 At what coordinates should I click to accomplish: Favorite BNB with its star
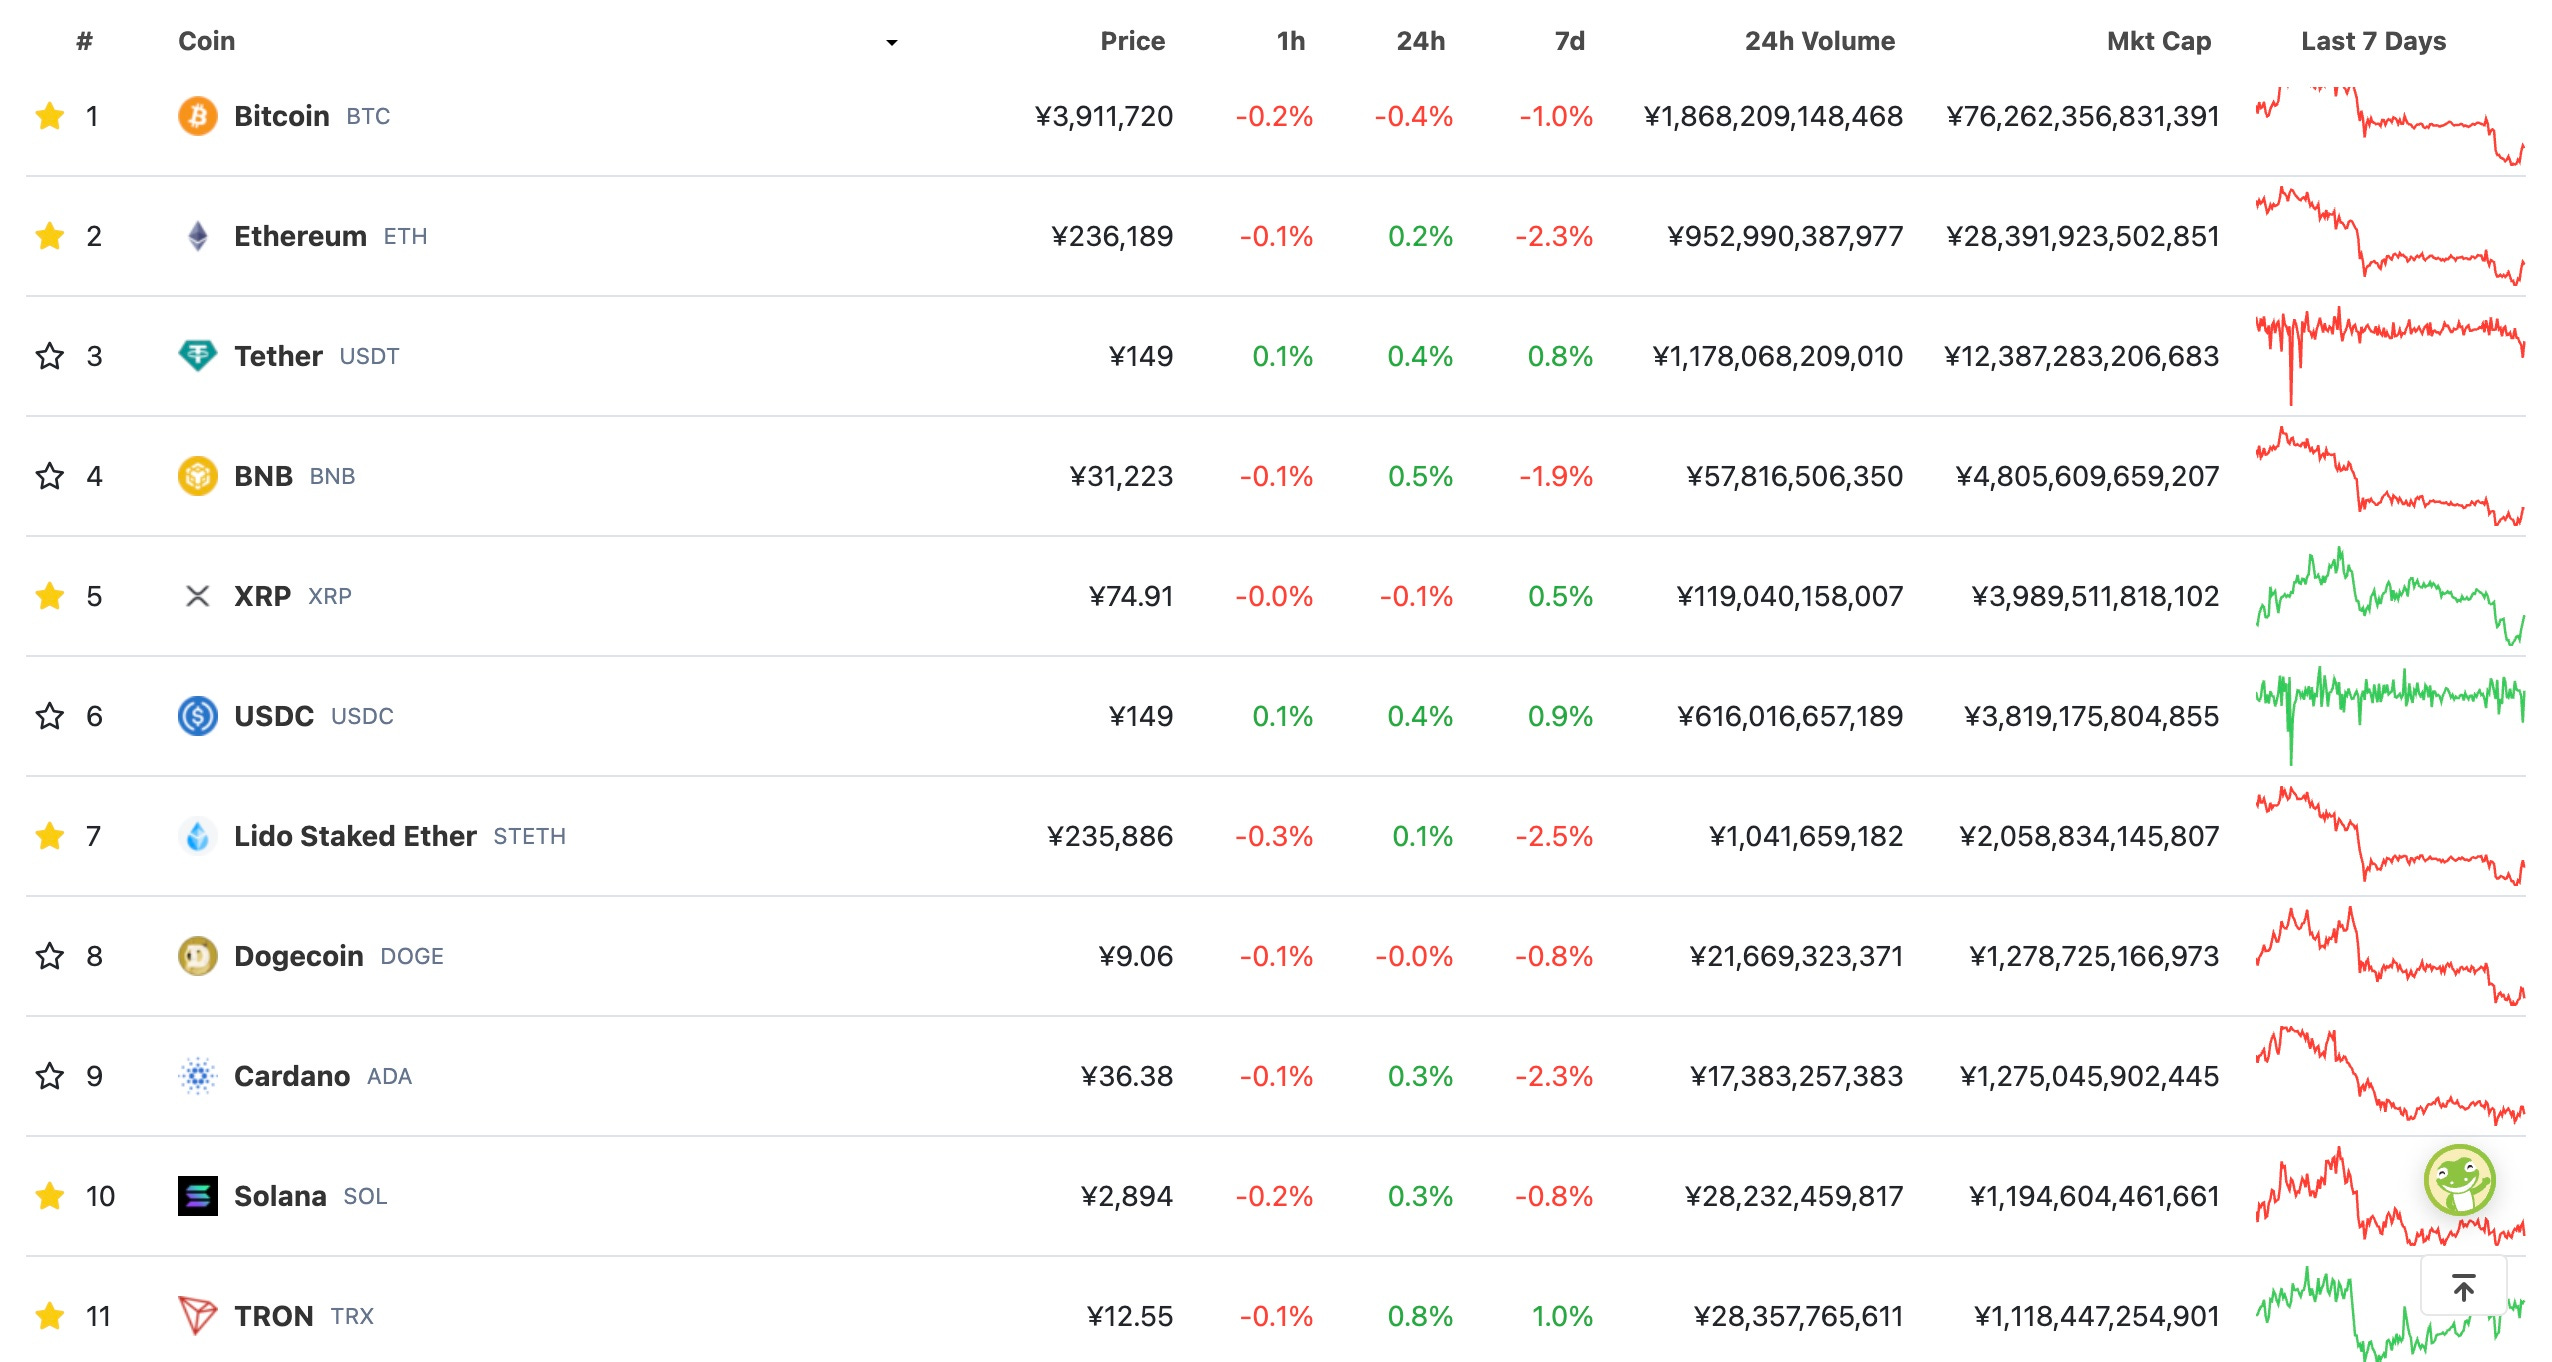click(50, 476)
